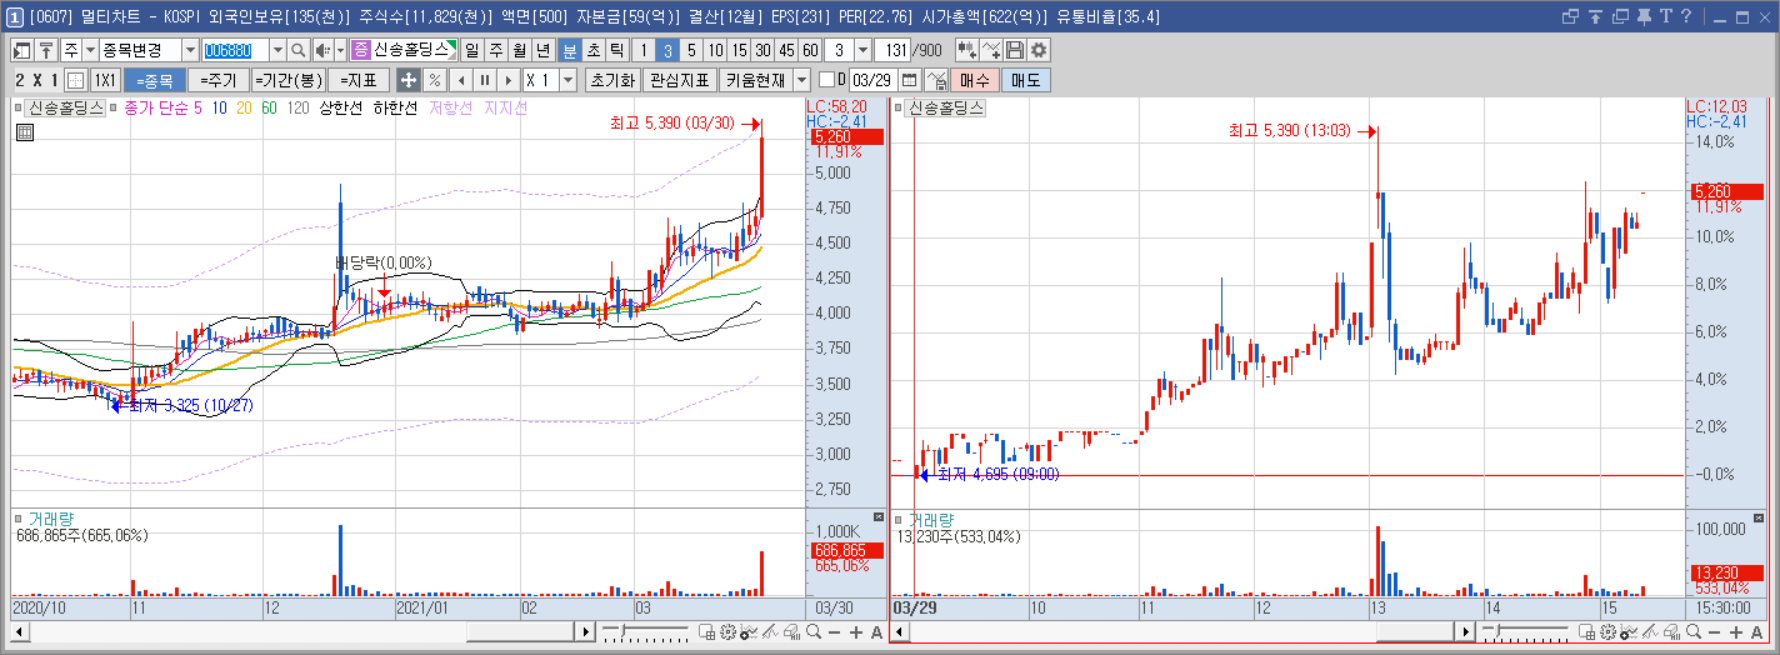Save chart with the floppy disk icon
Viewport: 1780px width, 655px height.
[x=1015, y=50]
